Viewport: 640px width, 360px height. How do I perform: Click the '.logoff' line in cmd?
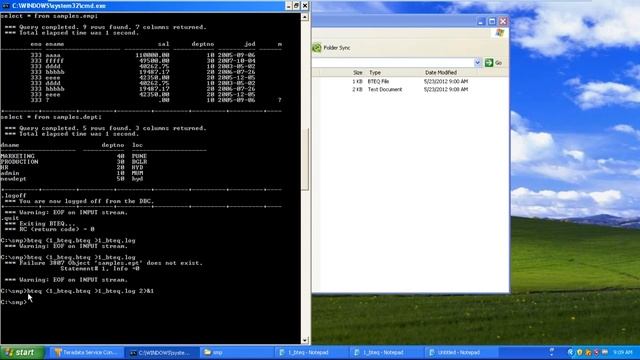click(14, 196)
